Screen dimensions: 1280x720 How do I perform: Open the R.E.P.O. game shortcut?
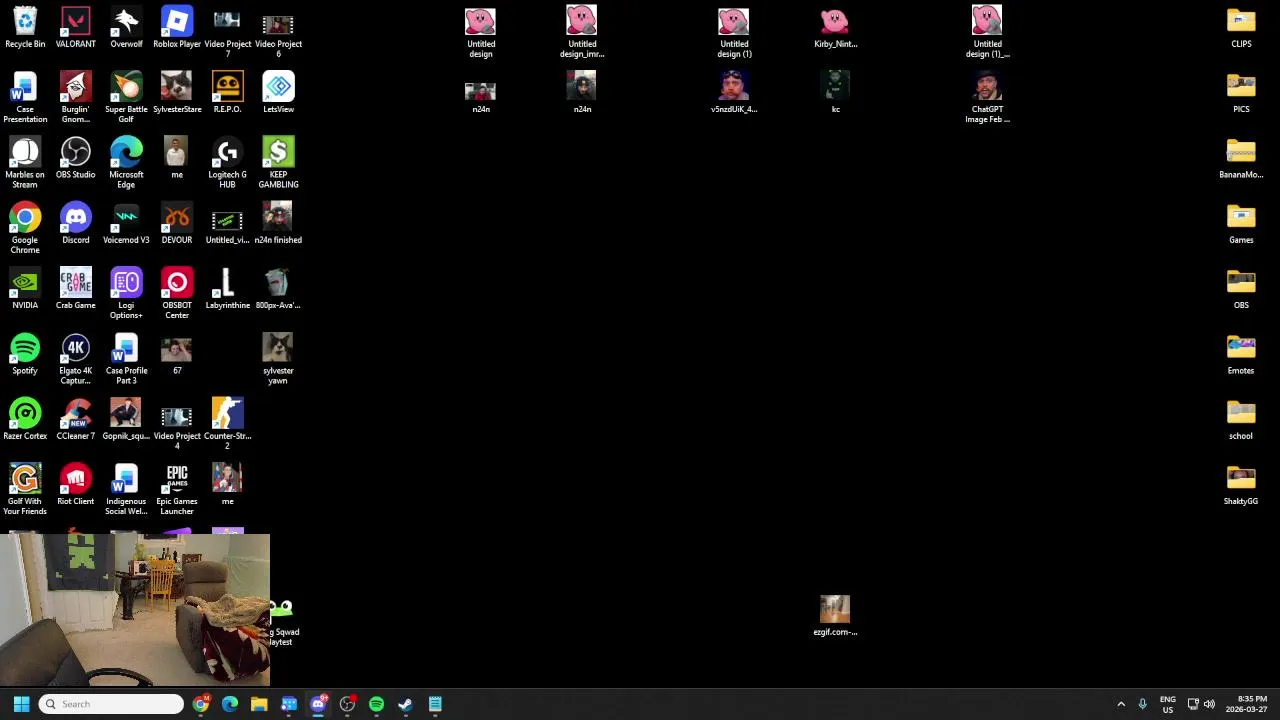click(x=227, y=93)
